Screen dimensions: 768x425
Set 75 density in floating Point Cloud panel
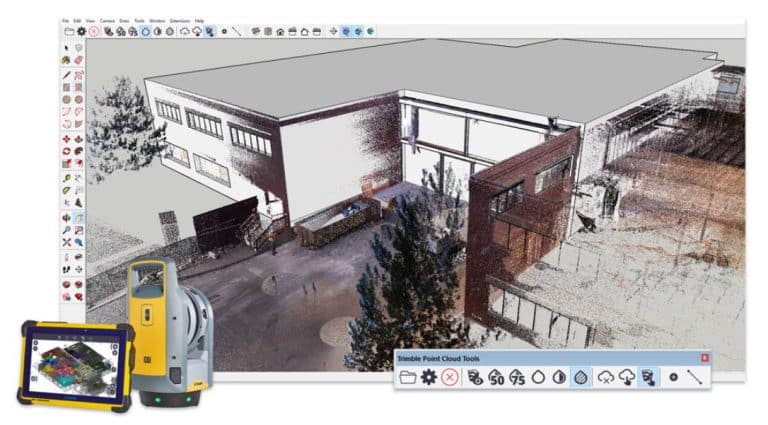517,378
